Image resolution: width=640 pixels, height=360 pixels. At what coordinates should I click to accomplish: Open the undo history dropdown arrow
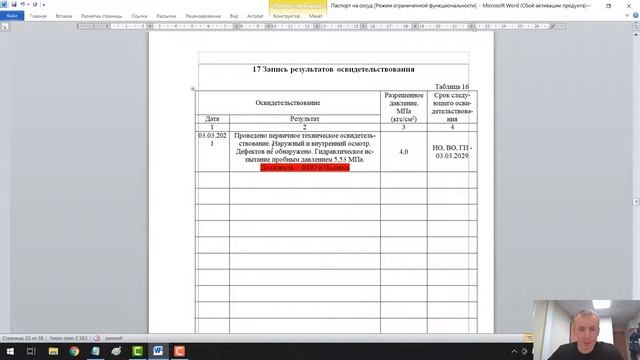28,4
